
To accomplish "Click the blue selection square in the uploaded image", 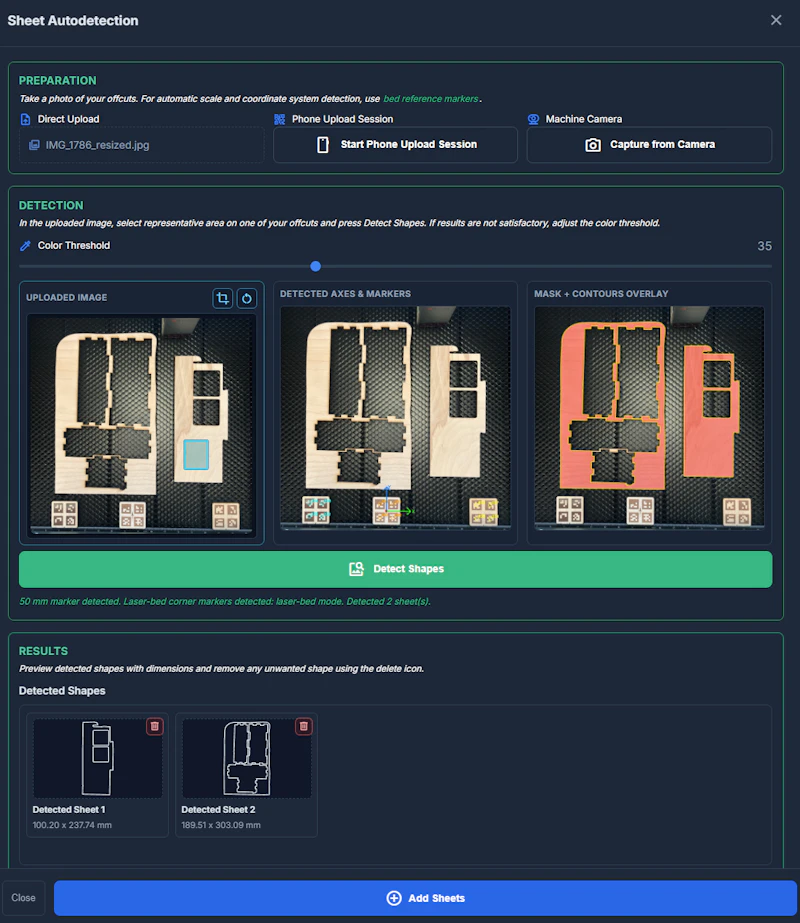I will click(x=196, y=454).
